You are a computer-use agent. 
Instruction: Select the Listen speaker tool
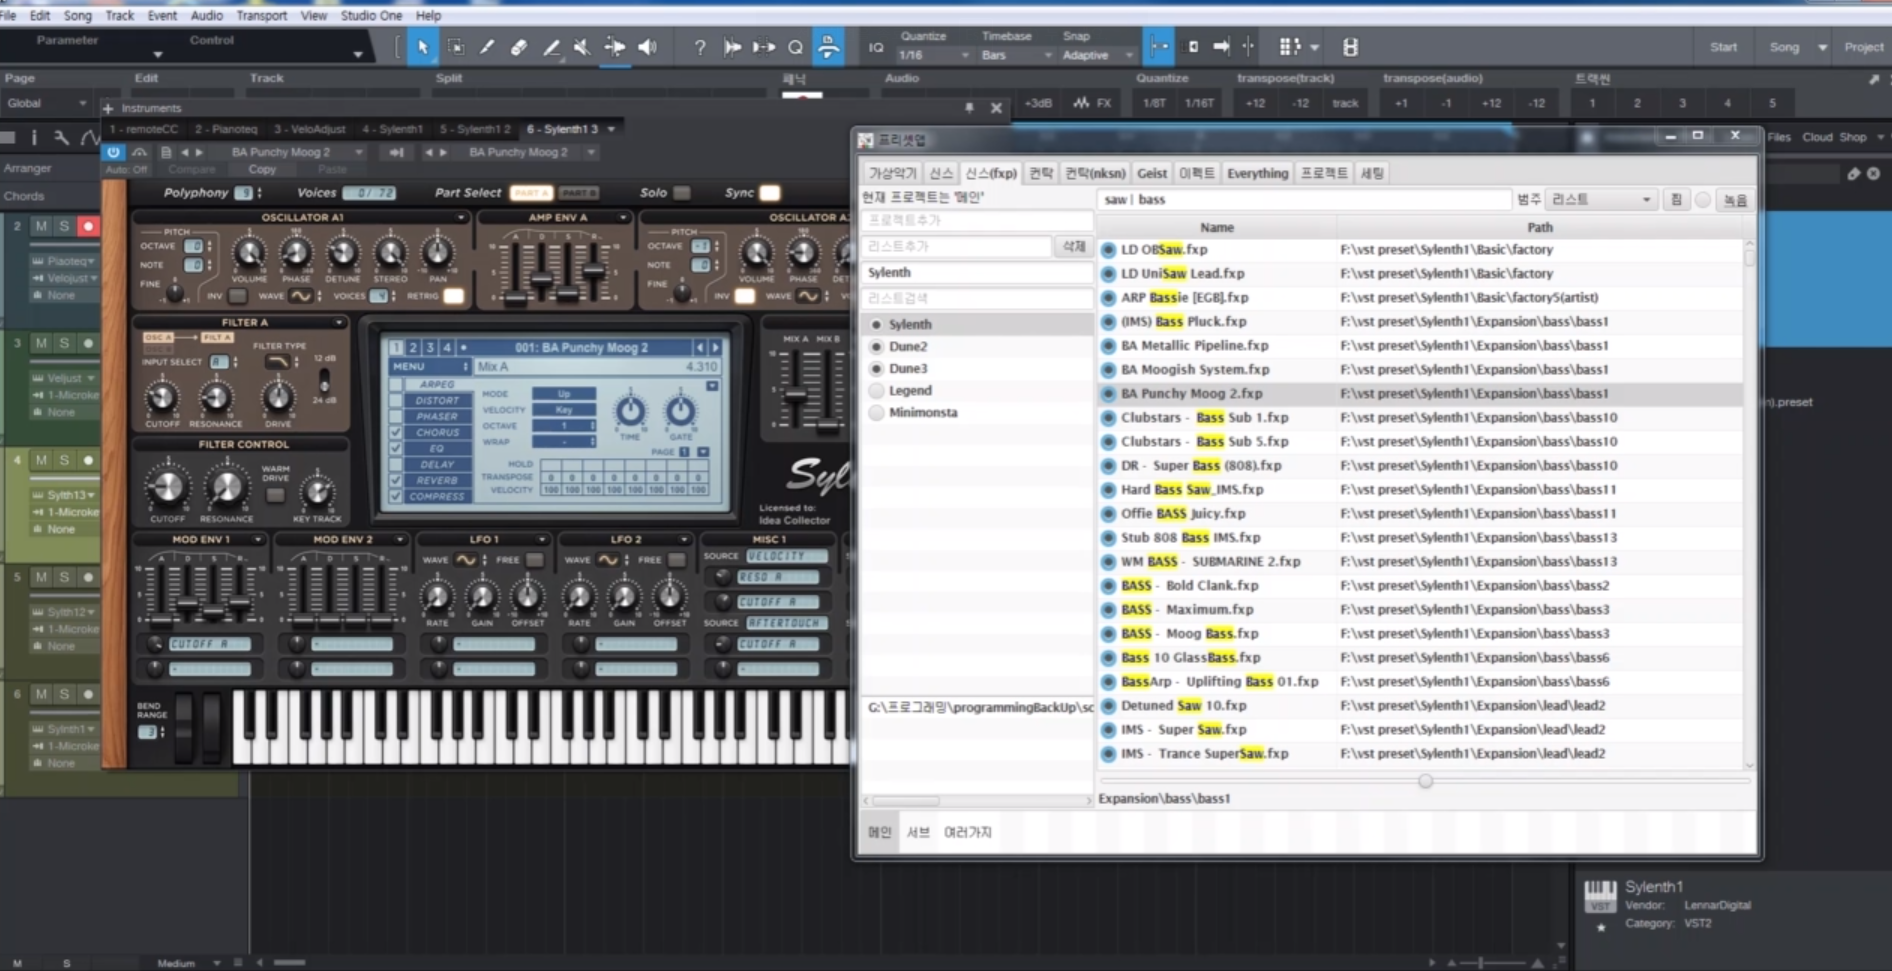648,47
